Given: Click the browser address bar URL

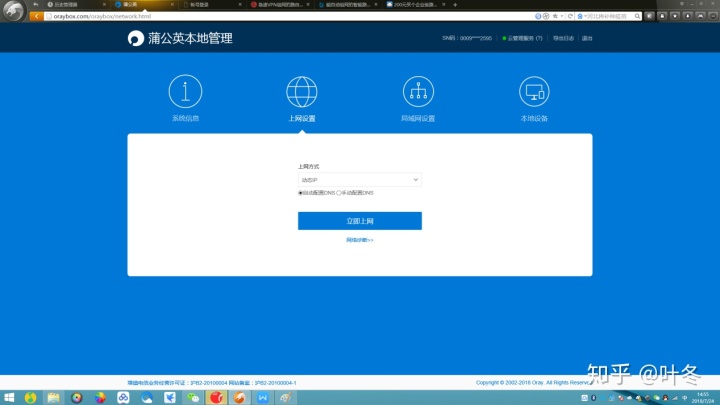Looking at the screenshot, I should (102, 16).
